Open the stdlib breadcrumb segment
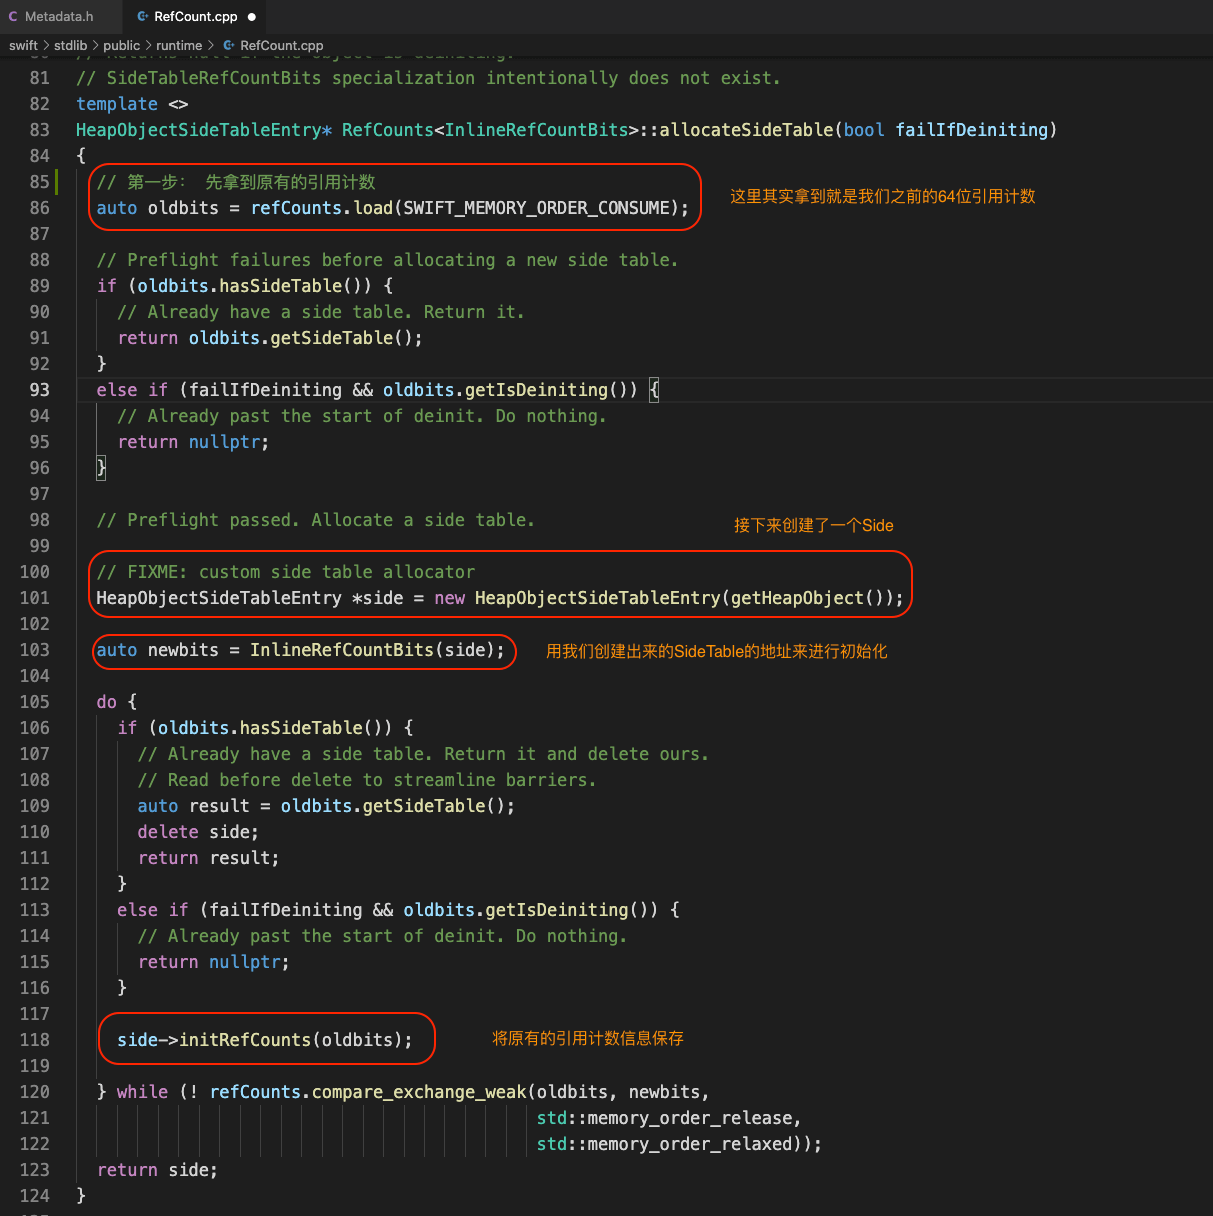The width and height of the screenshot is (1213, 1216). point(70,45)
